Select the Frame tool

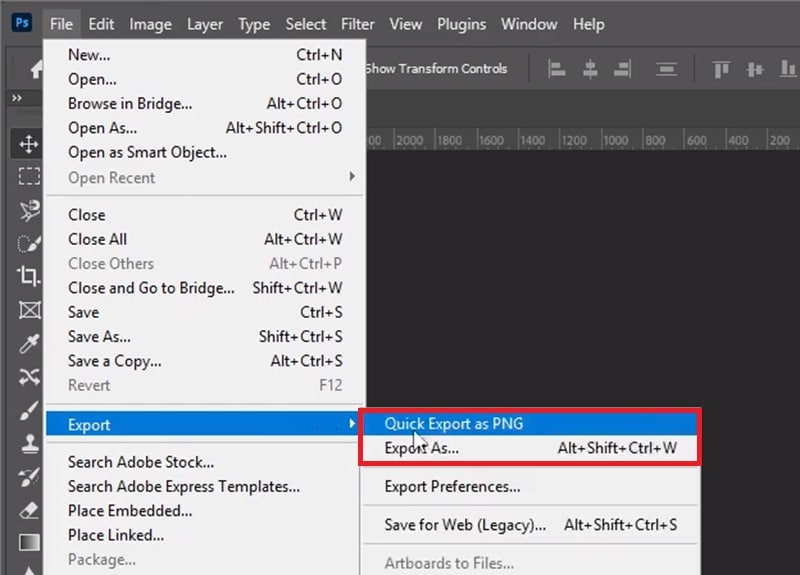coord(30,310)
